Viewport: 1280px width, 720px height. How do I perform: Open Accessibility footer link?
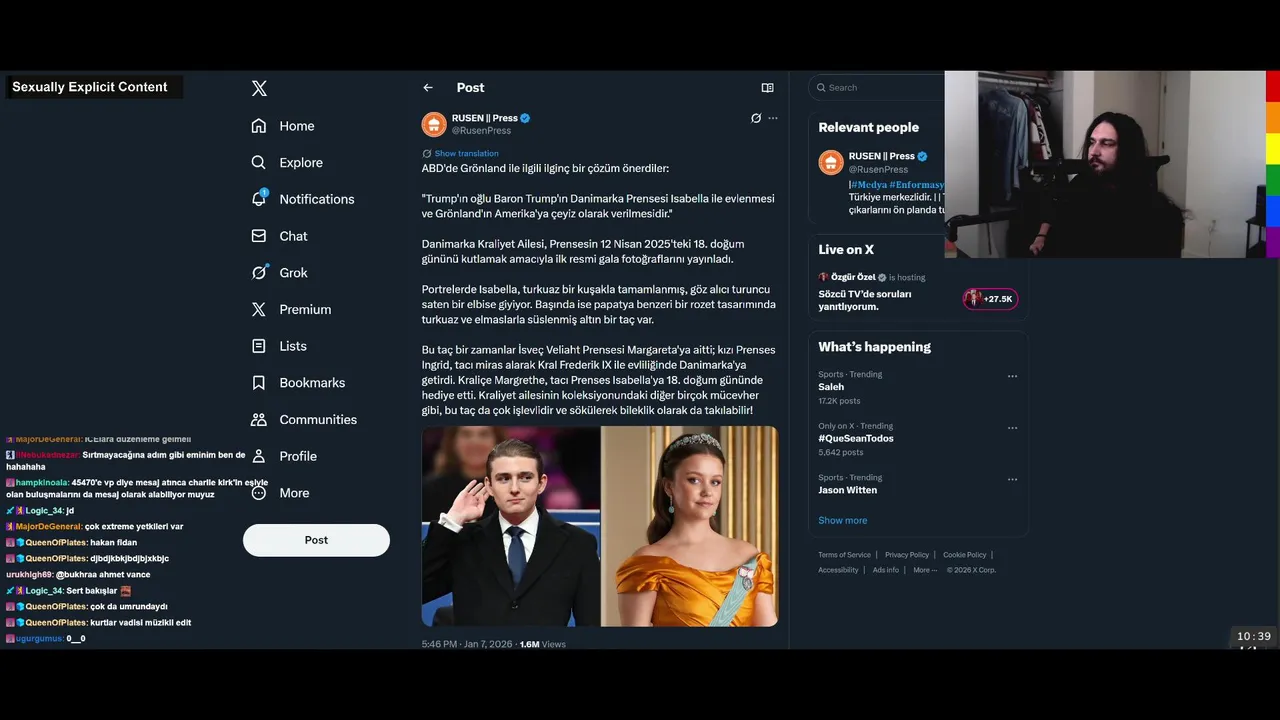tap(838, 570)
